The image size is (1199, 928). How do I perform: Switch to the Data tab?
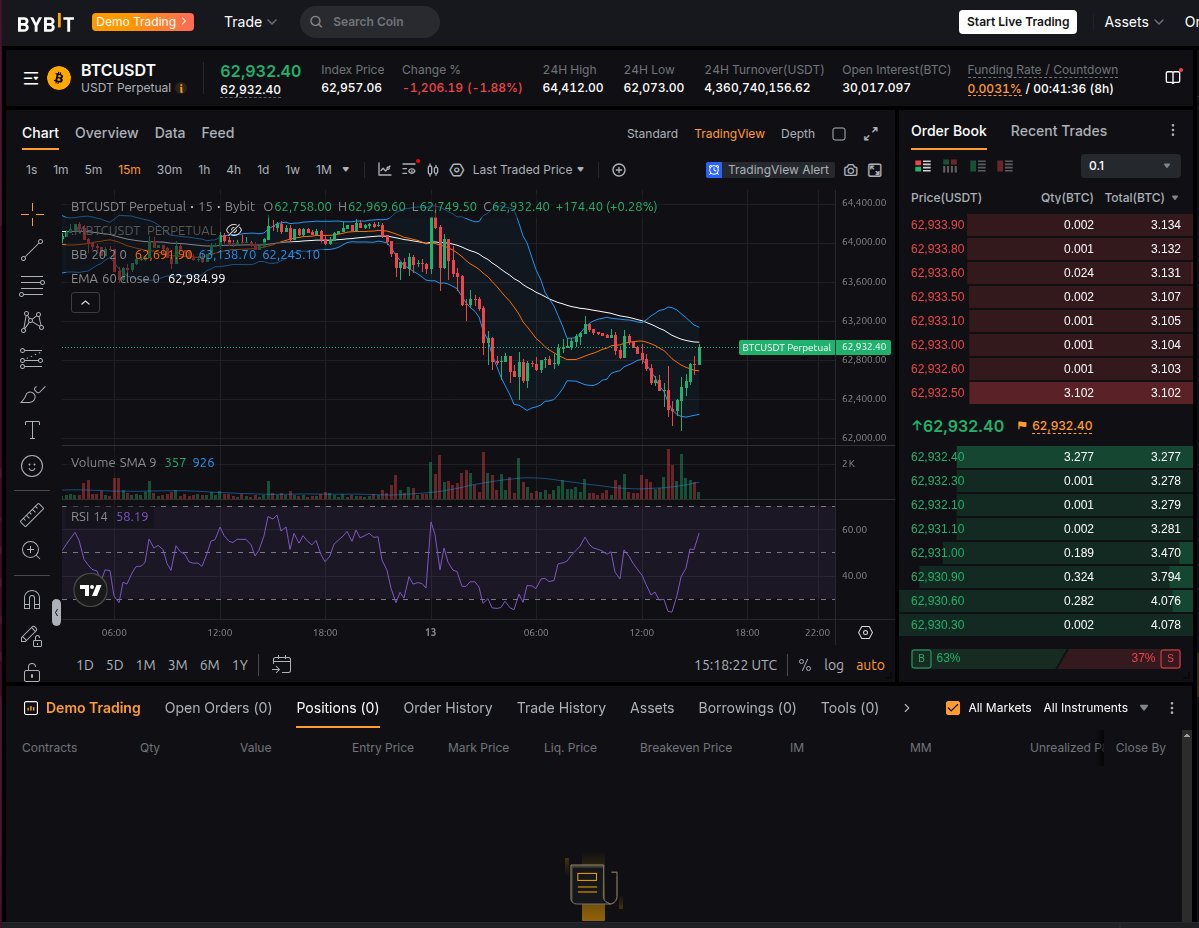(170, 133)
